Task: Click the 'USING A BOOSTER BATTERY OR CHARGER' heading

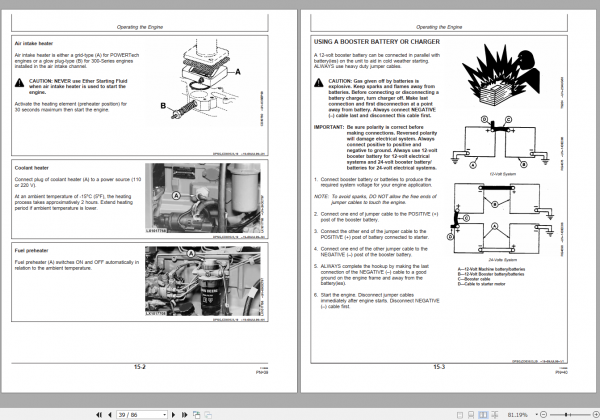Action: [x=377, y=42]
